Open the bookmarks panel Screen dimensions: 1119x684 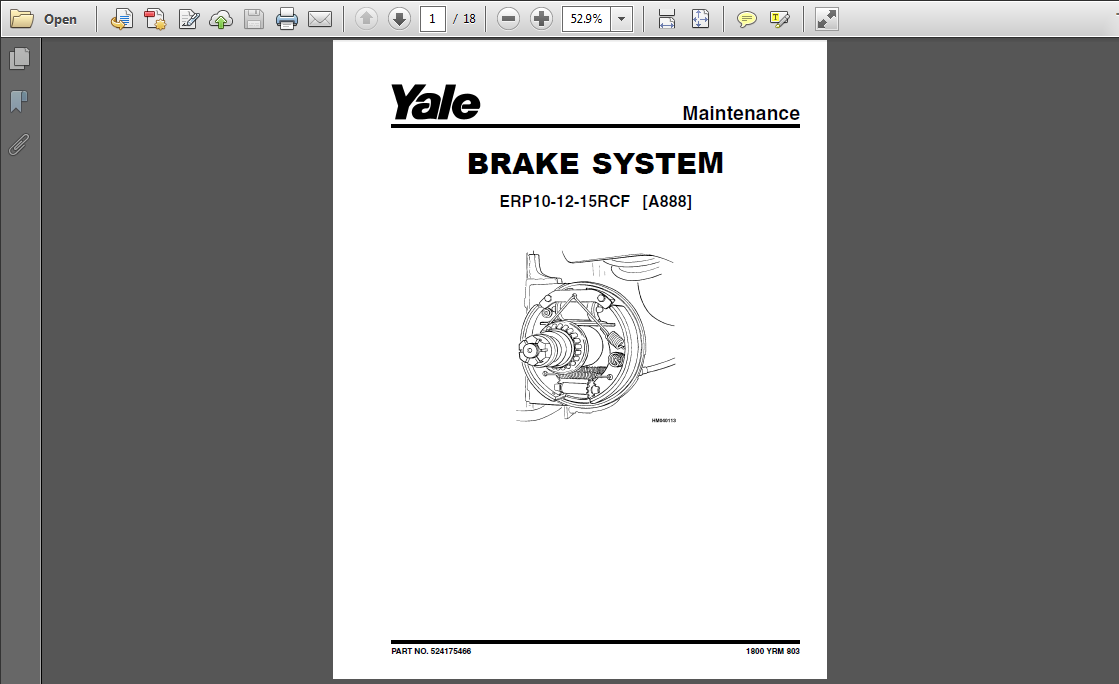click(x=19, y=101)
